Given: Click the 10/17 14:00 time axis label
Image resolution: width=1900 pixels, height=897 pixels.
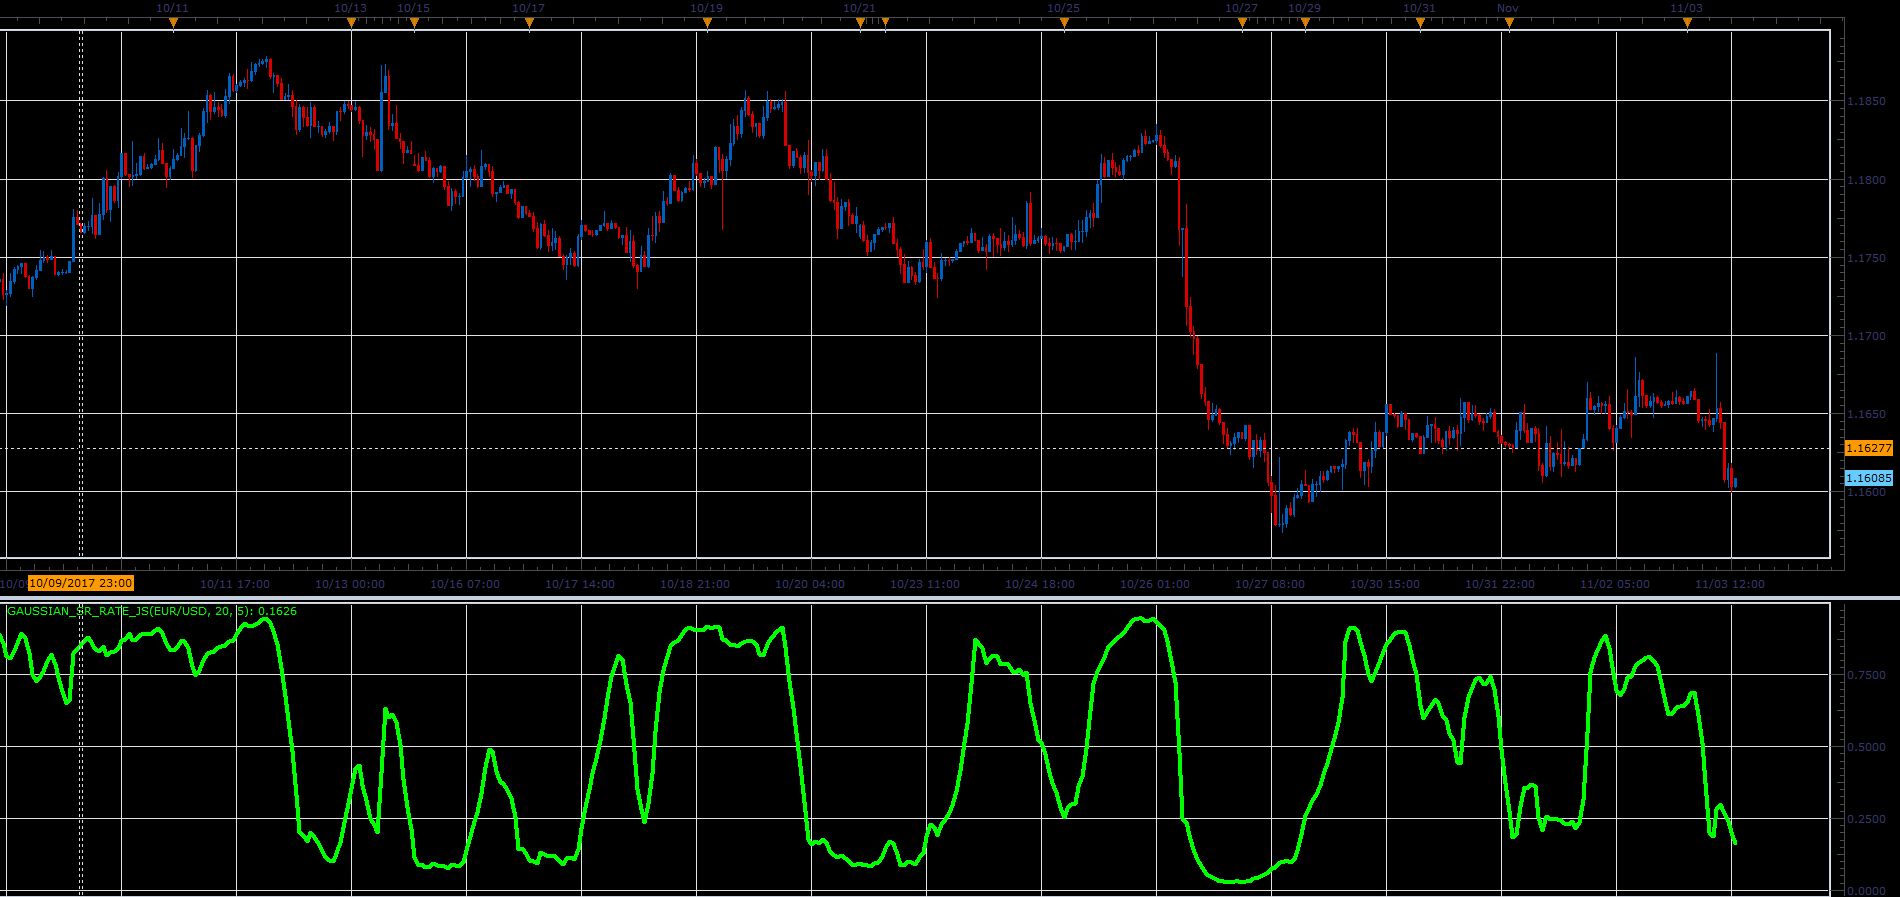Looking at the screenshot, I should click(580, 584).
